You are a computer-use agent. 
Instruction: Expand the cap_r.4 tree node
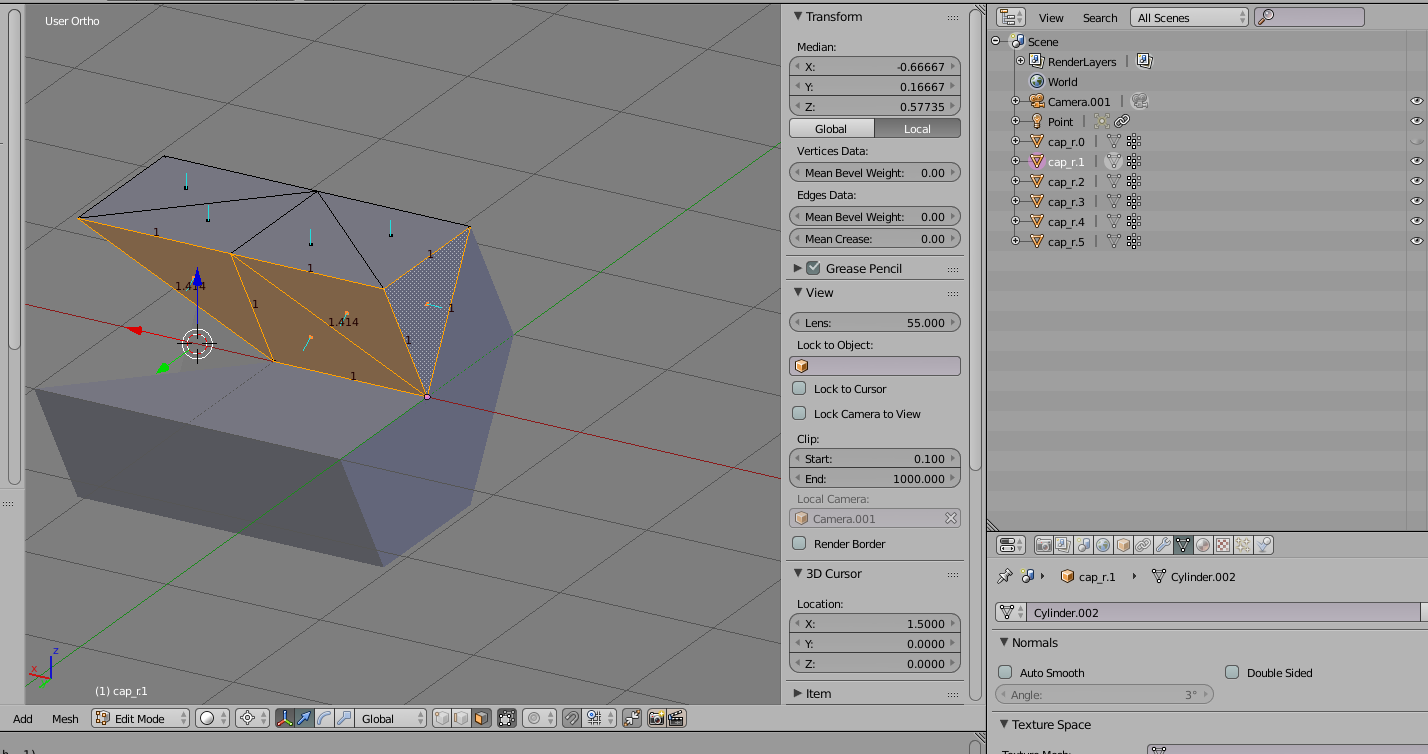coord(1015,221)
